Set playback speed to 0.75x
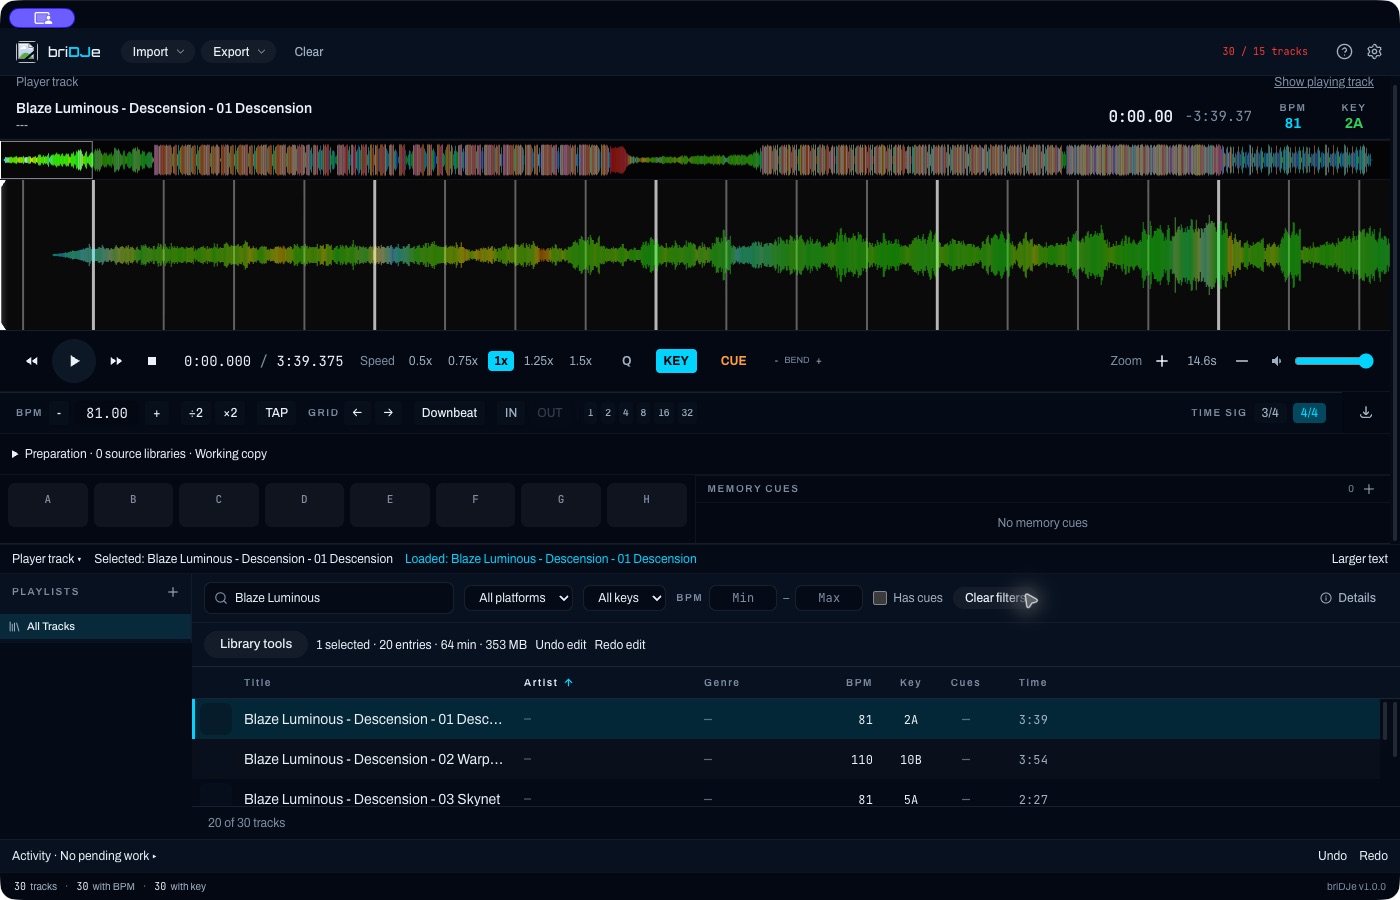Screen dimensions: 1400x900 (x=463, y=361)
